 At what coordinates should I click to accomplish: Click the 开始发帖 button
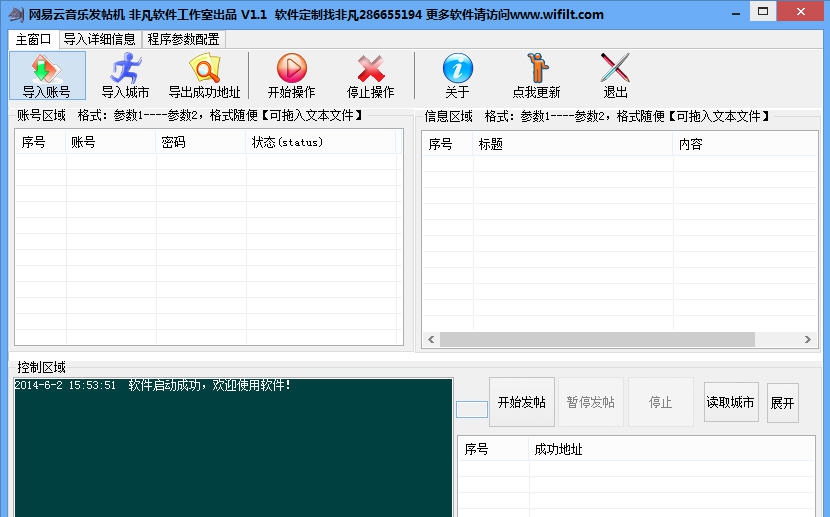click(522, 402)
